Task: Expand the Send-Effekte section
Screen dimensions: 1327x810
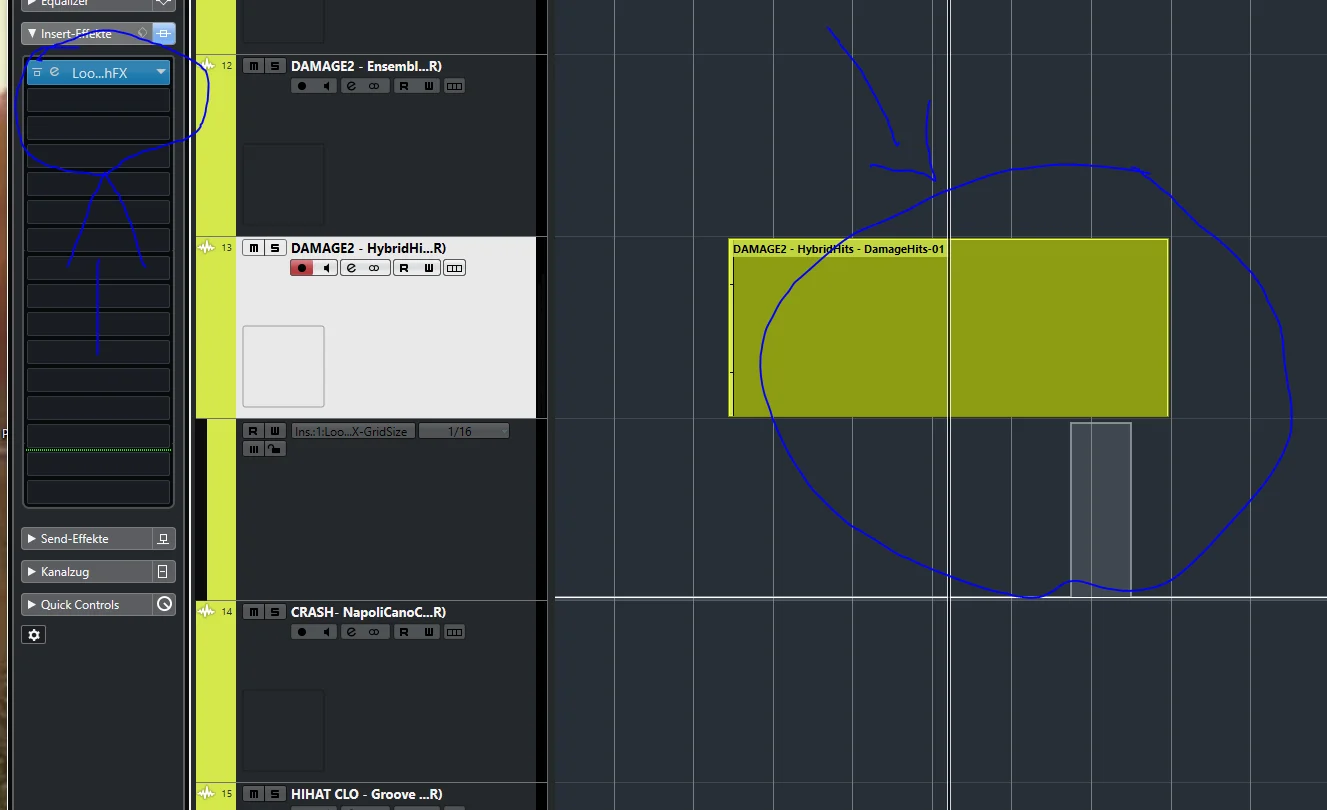Action: tap(32, 539)
